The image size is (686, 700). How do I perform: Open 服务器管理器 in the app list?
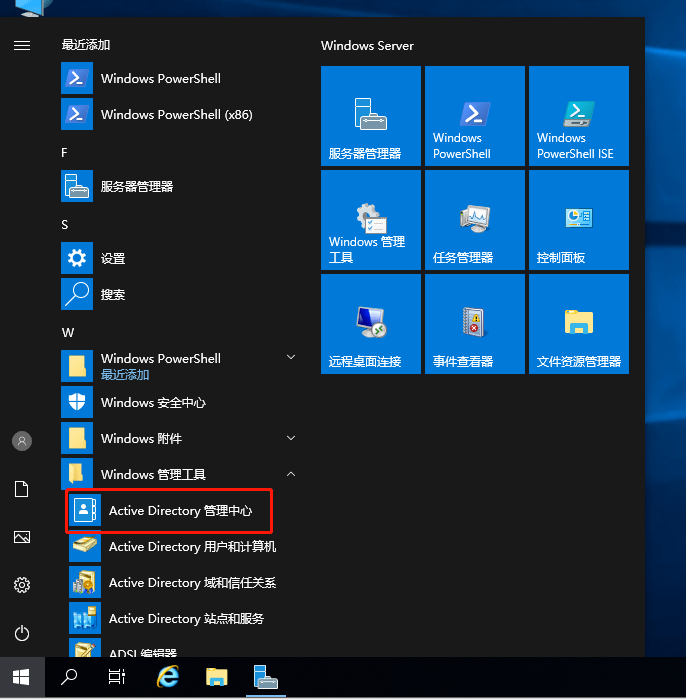click(x=179, y=186)
